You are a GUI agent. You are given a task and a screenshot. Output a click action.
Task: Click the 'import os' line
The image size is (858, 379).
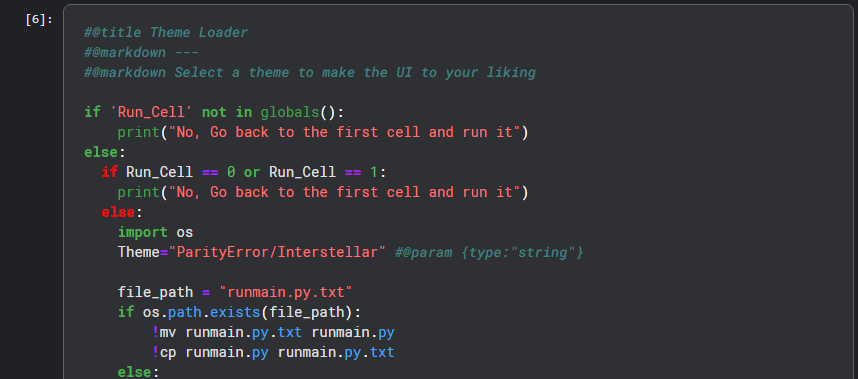155,232
